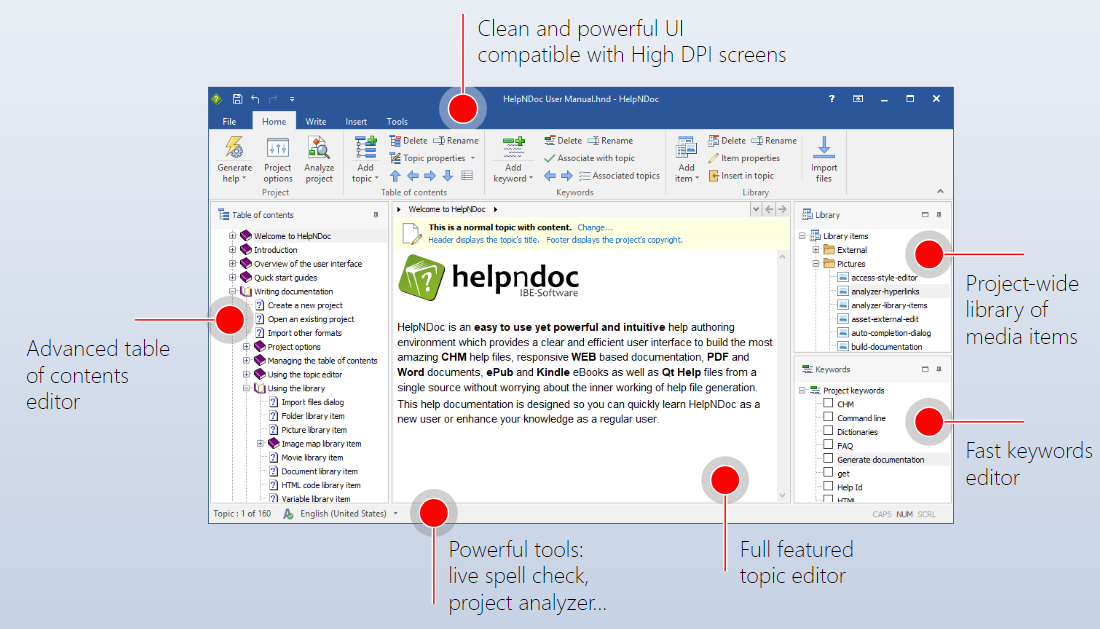
Task: Click the editor scrollbar down arrow
Action: click(x=783, y=495)
